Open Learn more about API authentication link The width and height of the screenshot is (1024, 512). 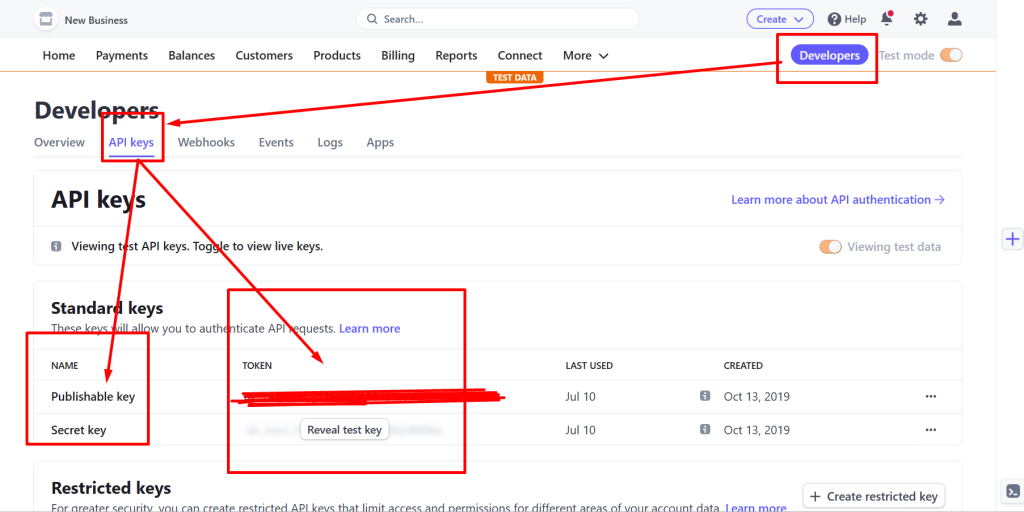click(x=838, y=200)
